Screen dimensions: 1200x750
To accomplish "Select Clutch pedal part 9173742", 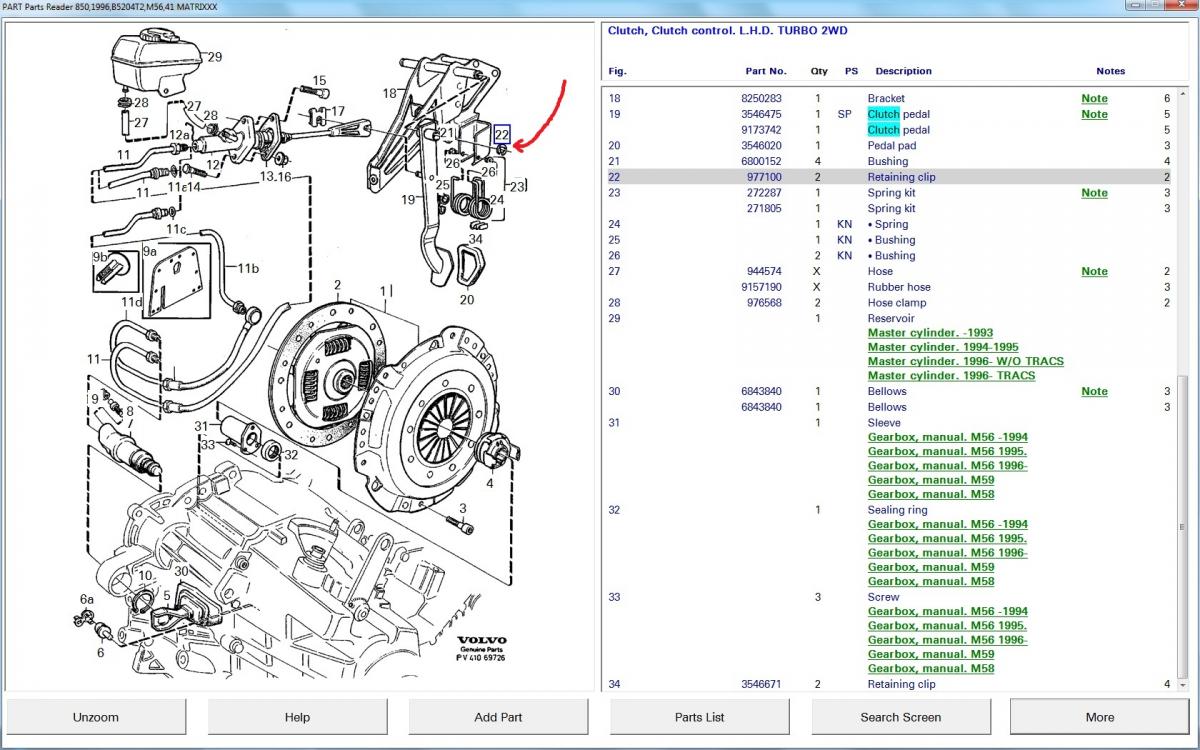I will point(761,130).
